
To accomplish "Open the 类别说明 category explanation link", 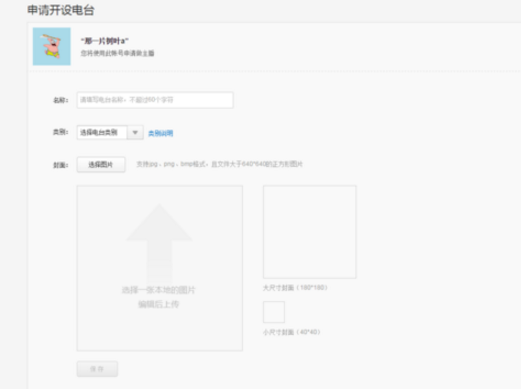I will (160, 133).
